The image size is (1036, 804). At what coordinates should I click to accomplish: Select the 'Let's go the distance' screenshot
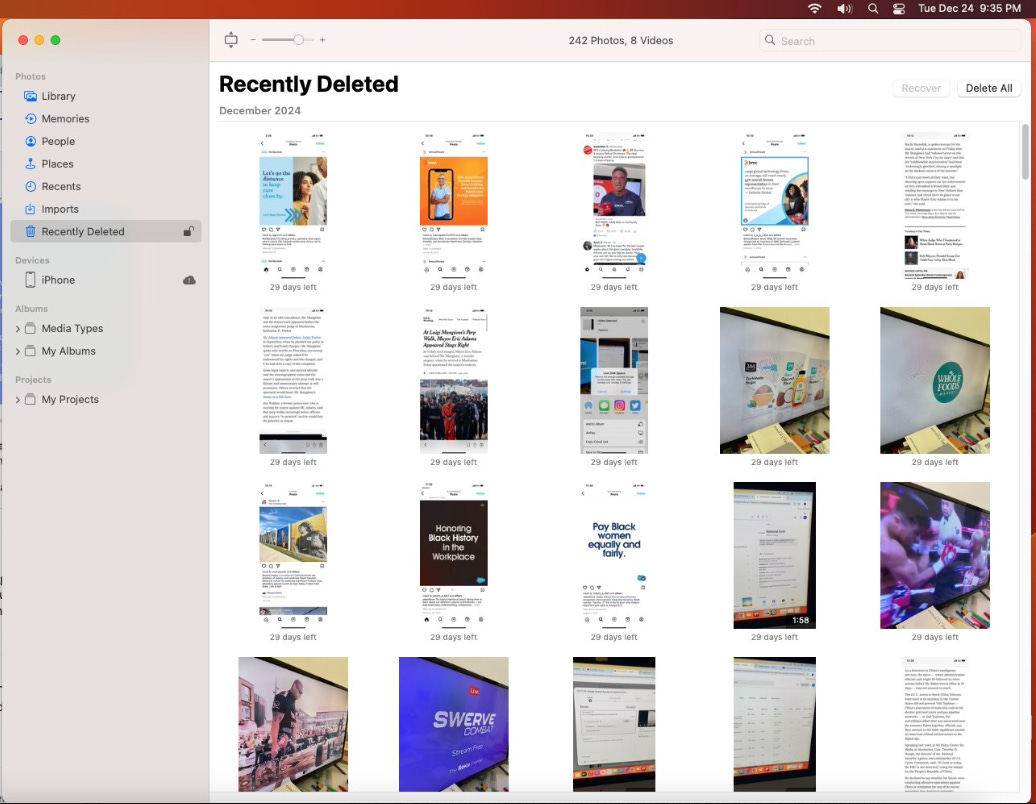(x=293, y=205)
